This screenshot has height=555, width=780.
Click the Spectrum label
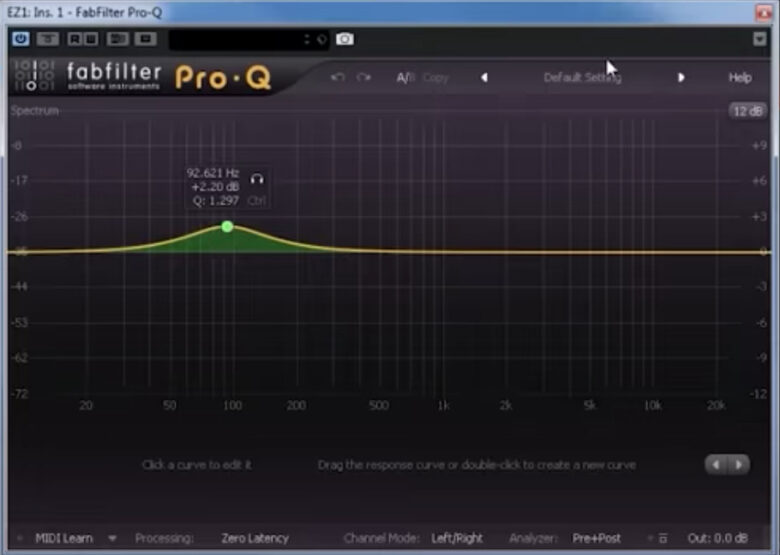pyautogui.click(x=35, y=110)
